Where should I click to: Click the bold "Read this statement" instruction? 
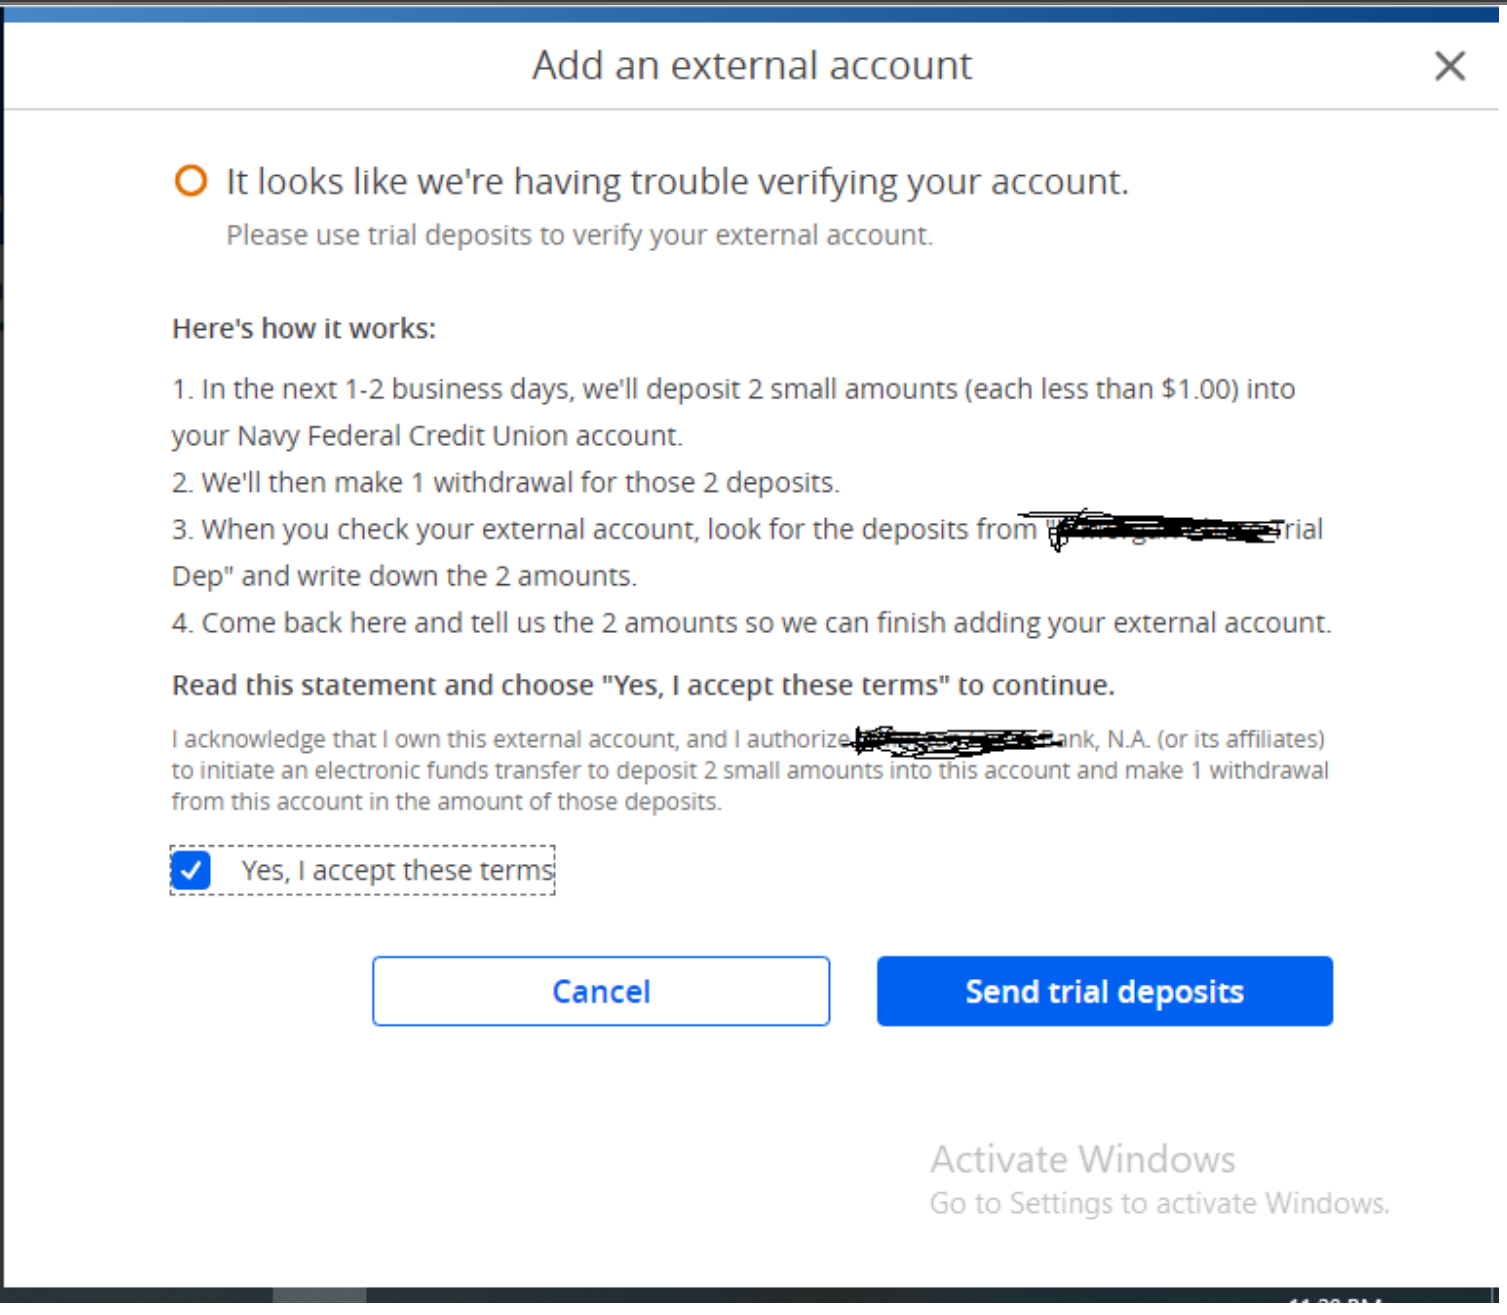643,685
